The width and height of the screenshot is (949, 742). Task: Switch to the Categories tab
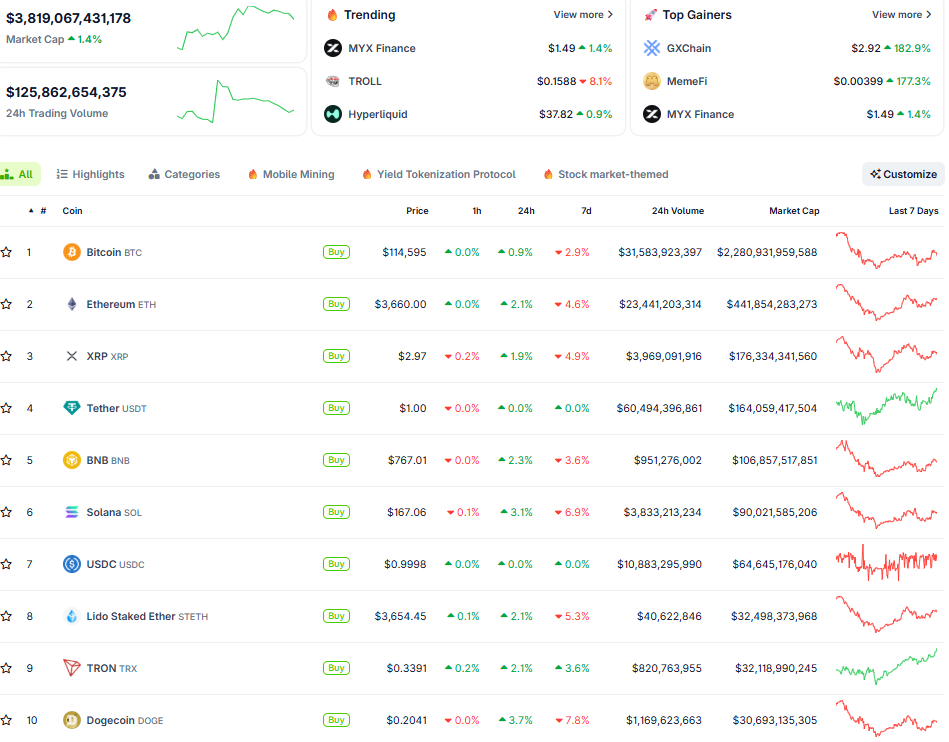pos(185,174)
